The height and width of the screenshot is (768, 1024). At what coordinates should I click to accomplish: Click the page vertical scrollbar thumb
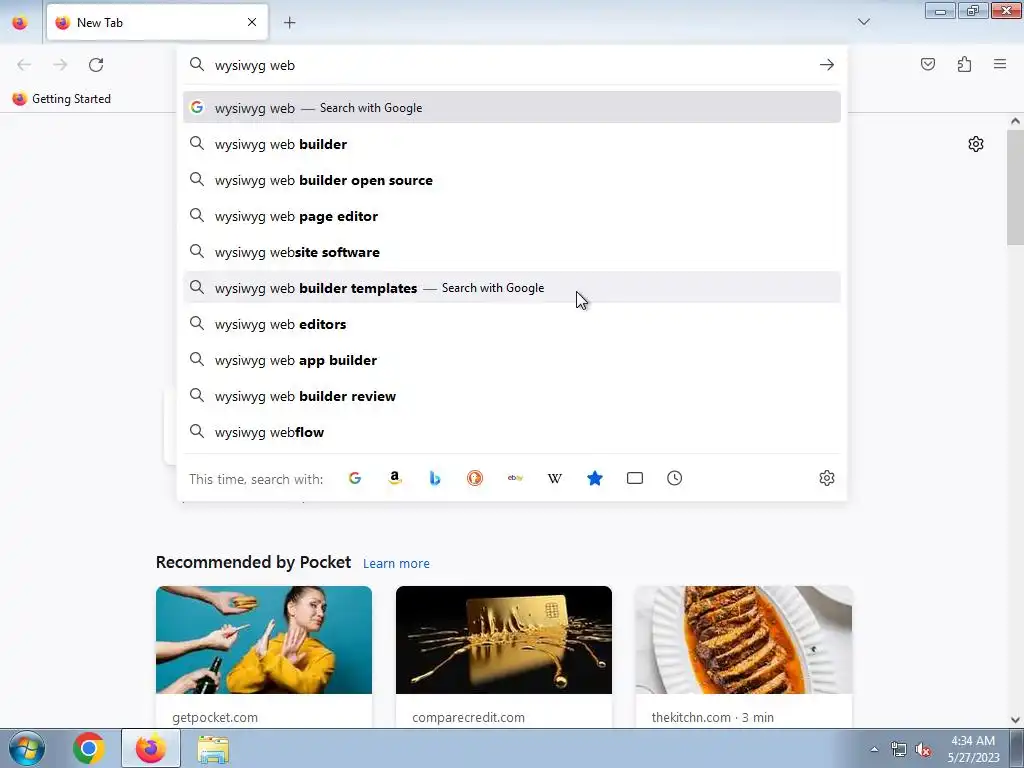(x=1015, y=187)
